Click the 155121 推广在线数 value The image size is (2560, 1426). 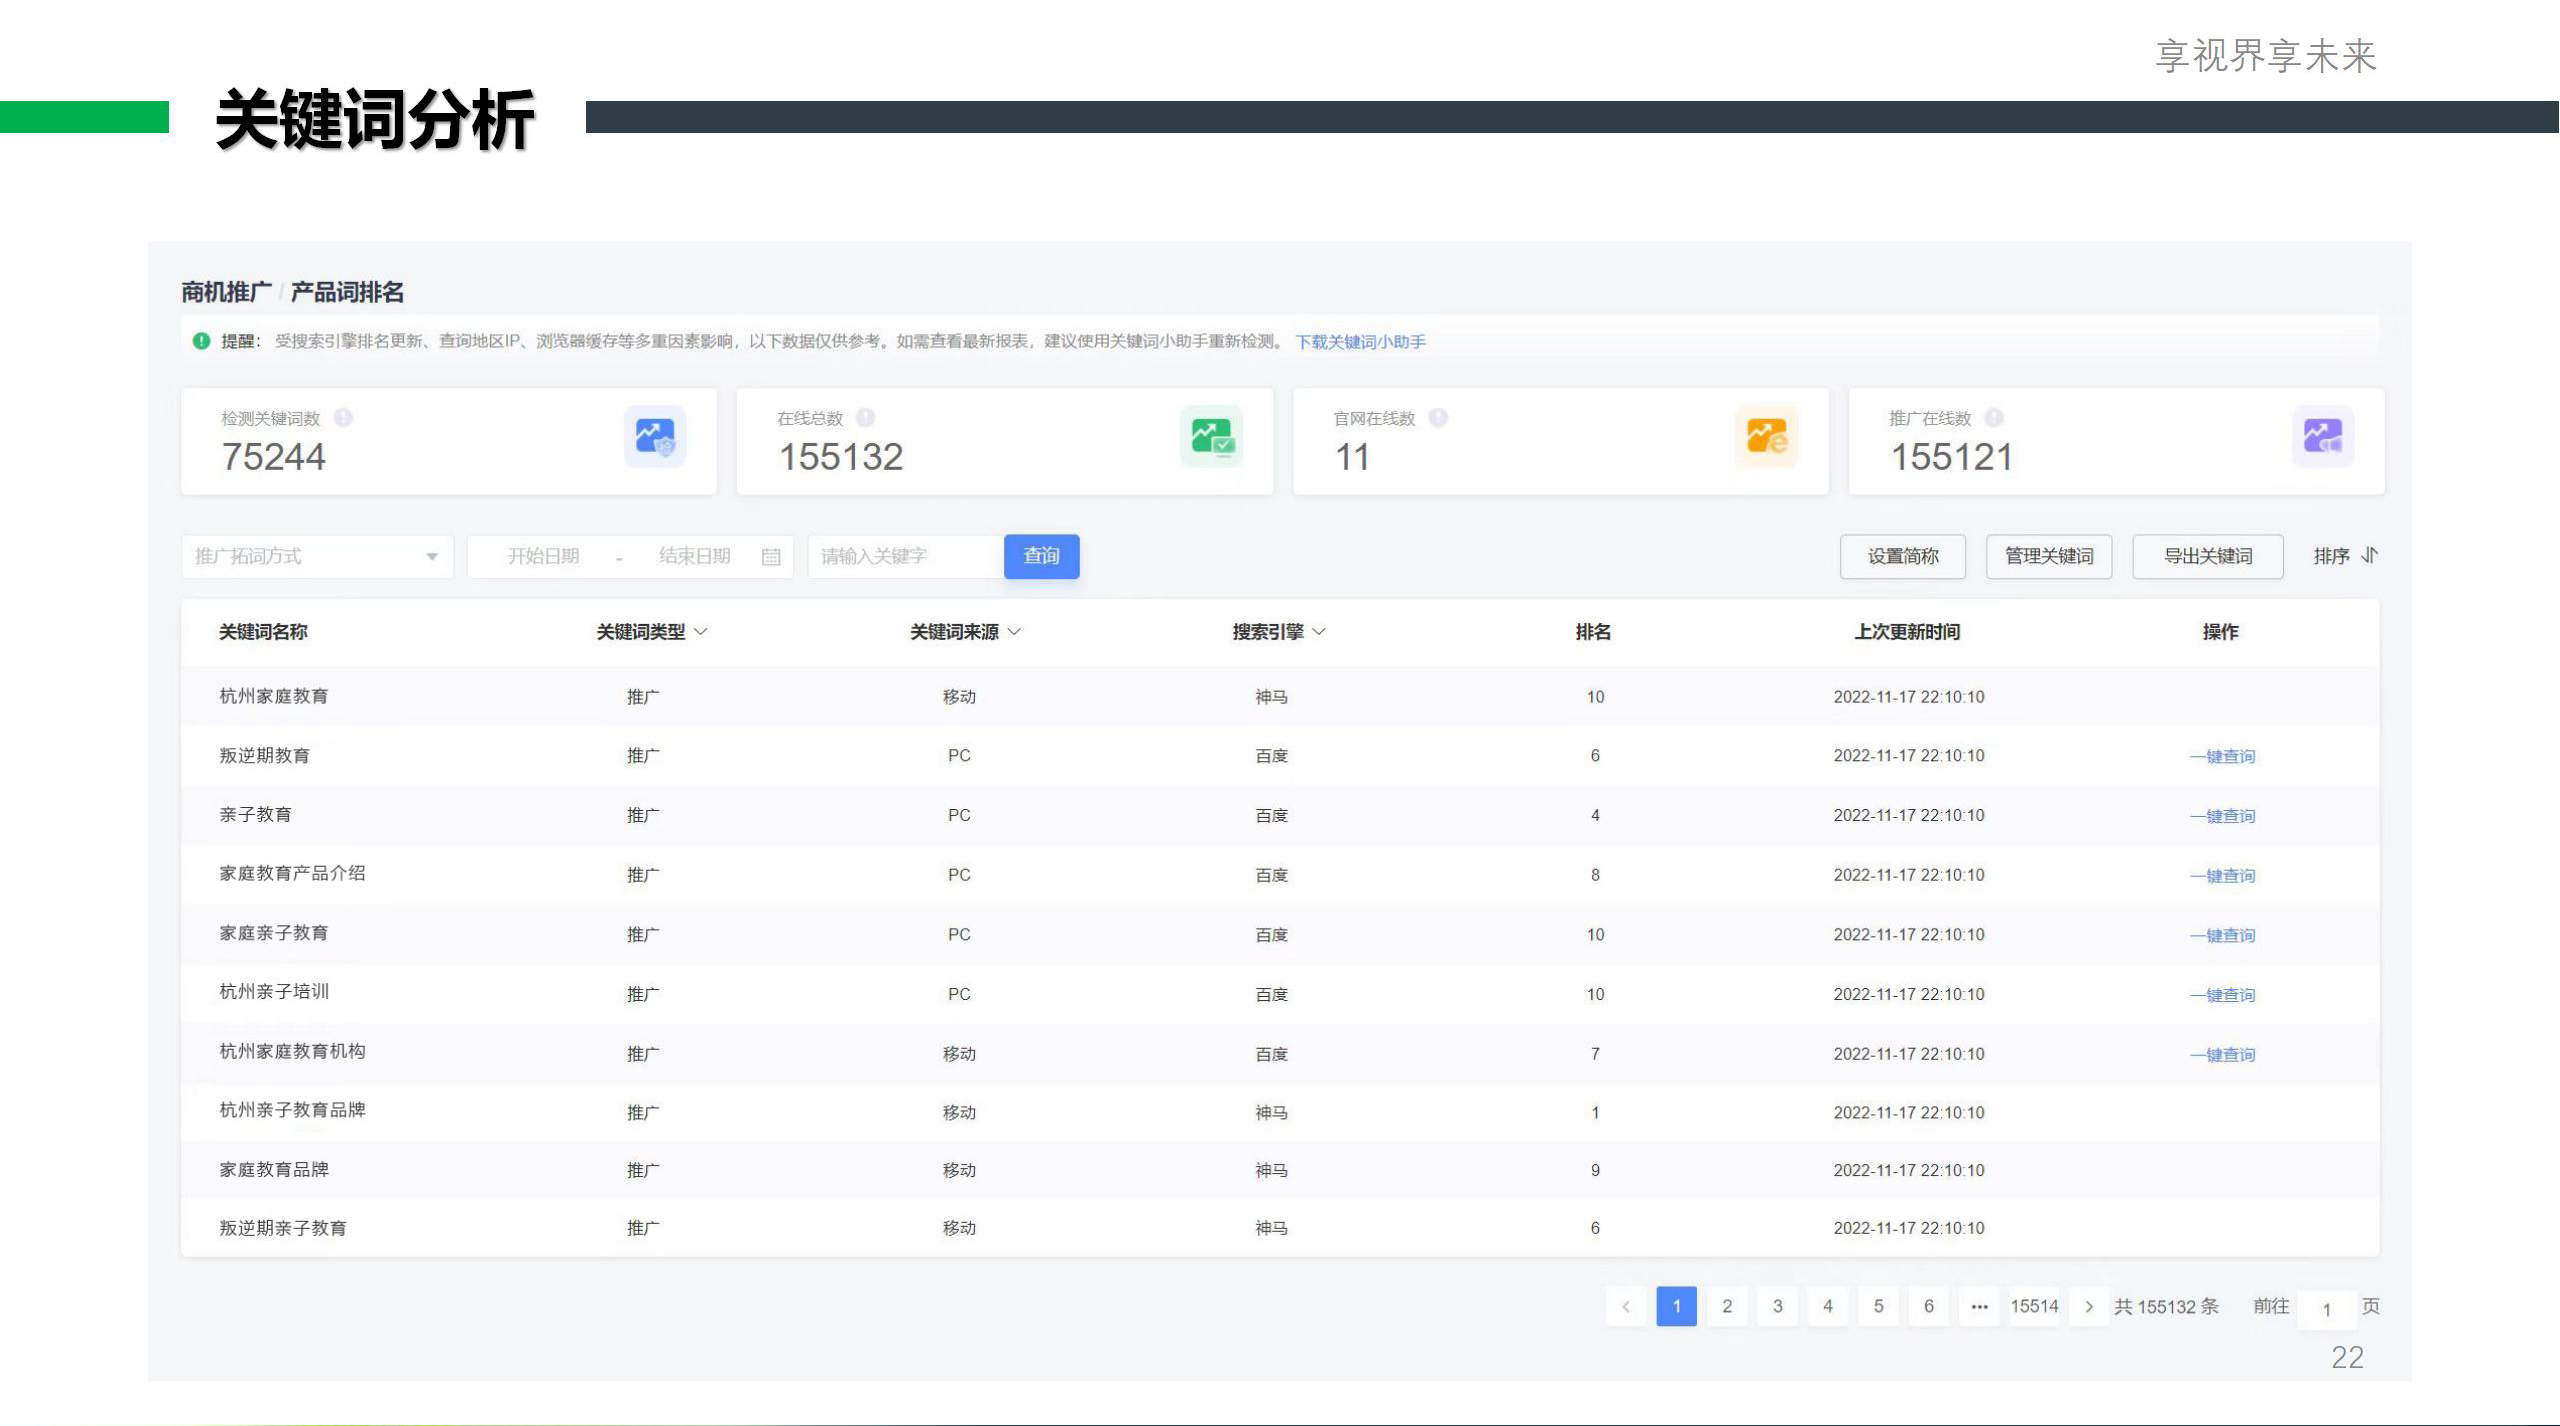pyautogui.click(x=1951, y=457)
